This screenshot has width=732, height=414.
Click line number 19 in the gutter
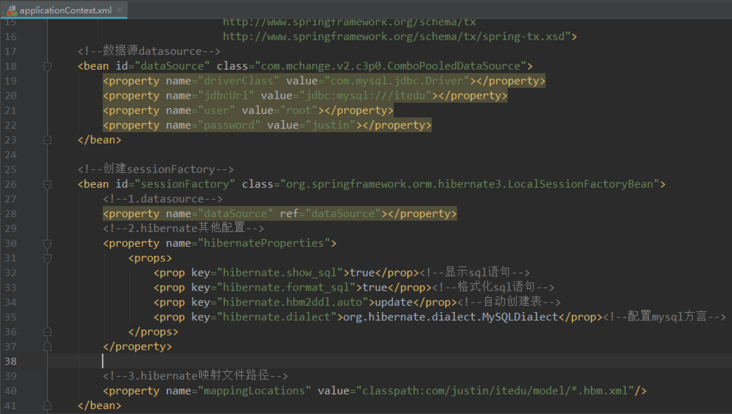10,81
